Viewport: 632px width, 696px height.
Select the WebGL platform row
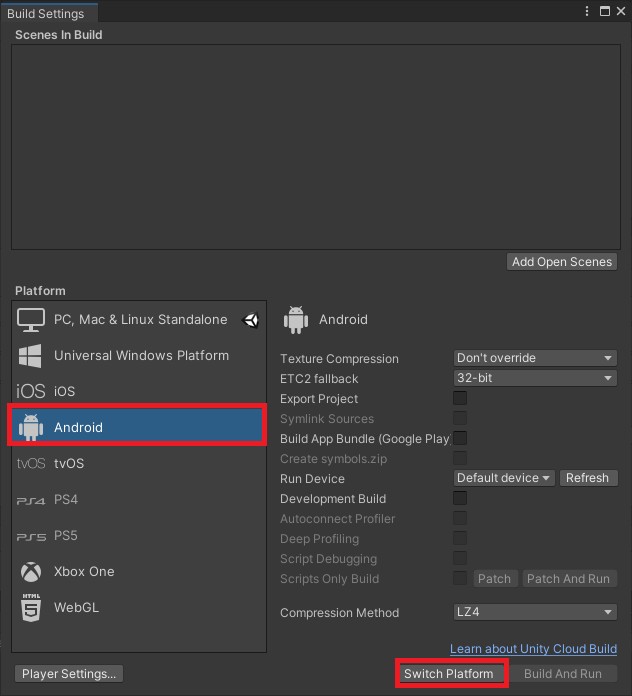139,607
